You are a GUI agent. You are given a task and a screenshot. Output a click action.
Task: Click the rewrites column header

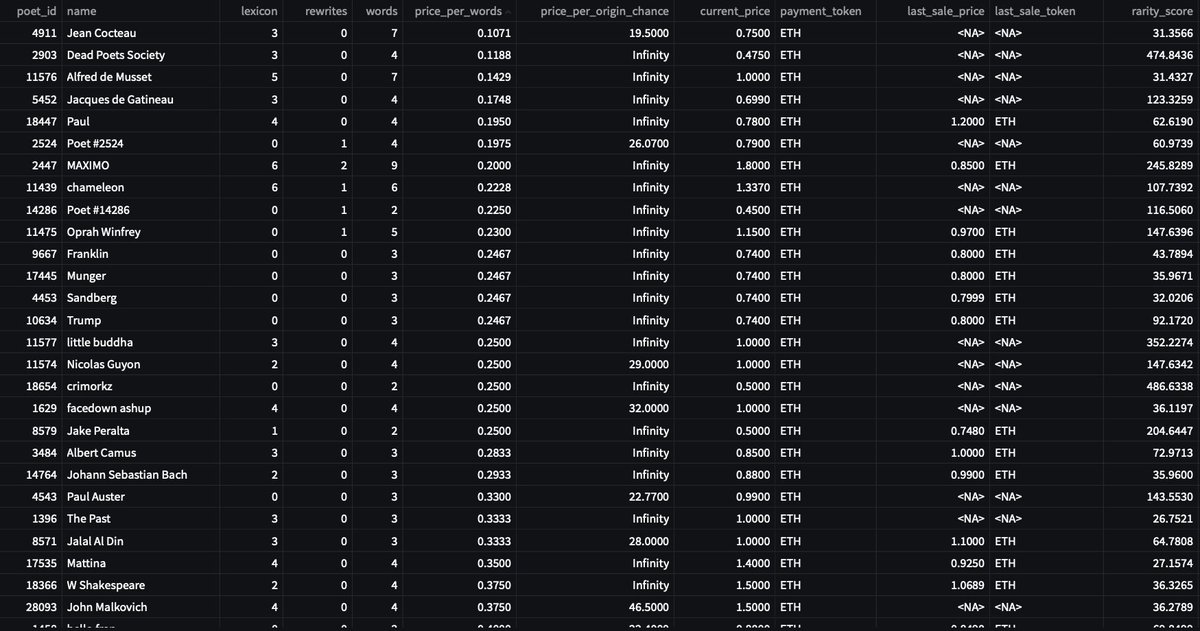(326, 11)
